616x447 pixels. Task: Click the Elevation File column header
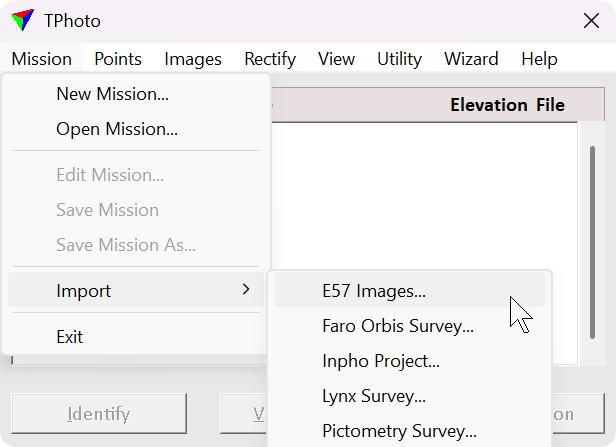tap(507, 105)
